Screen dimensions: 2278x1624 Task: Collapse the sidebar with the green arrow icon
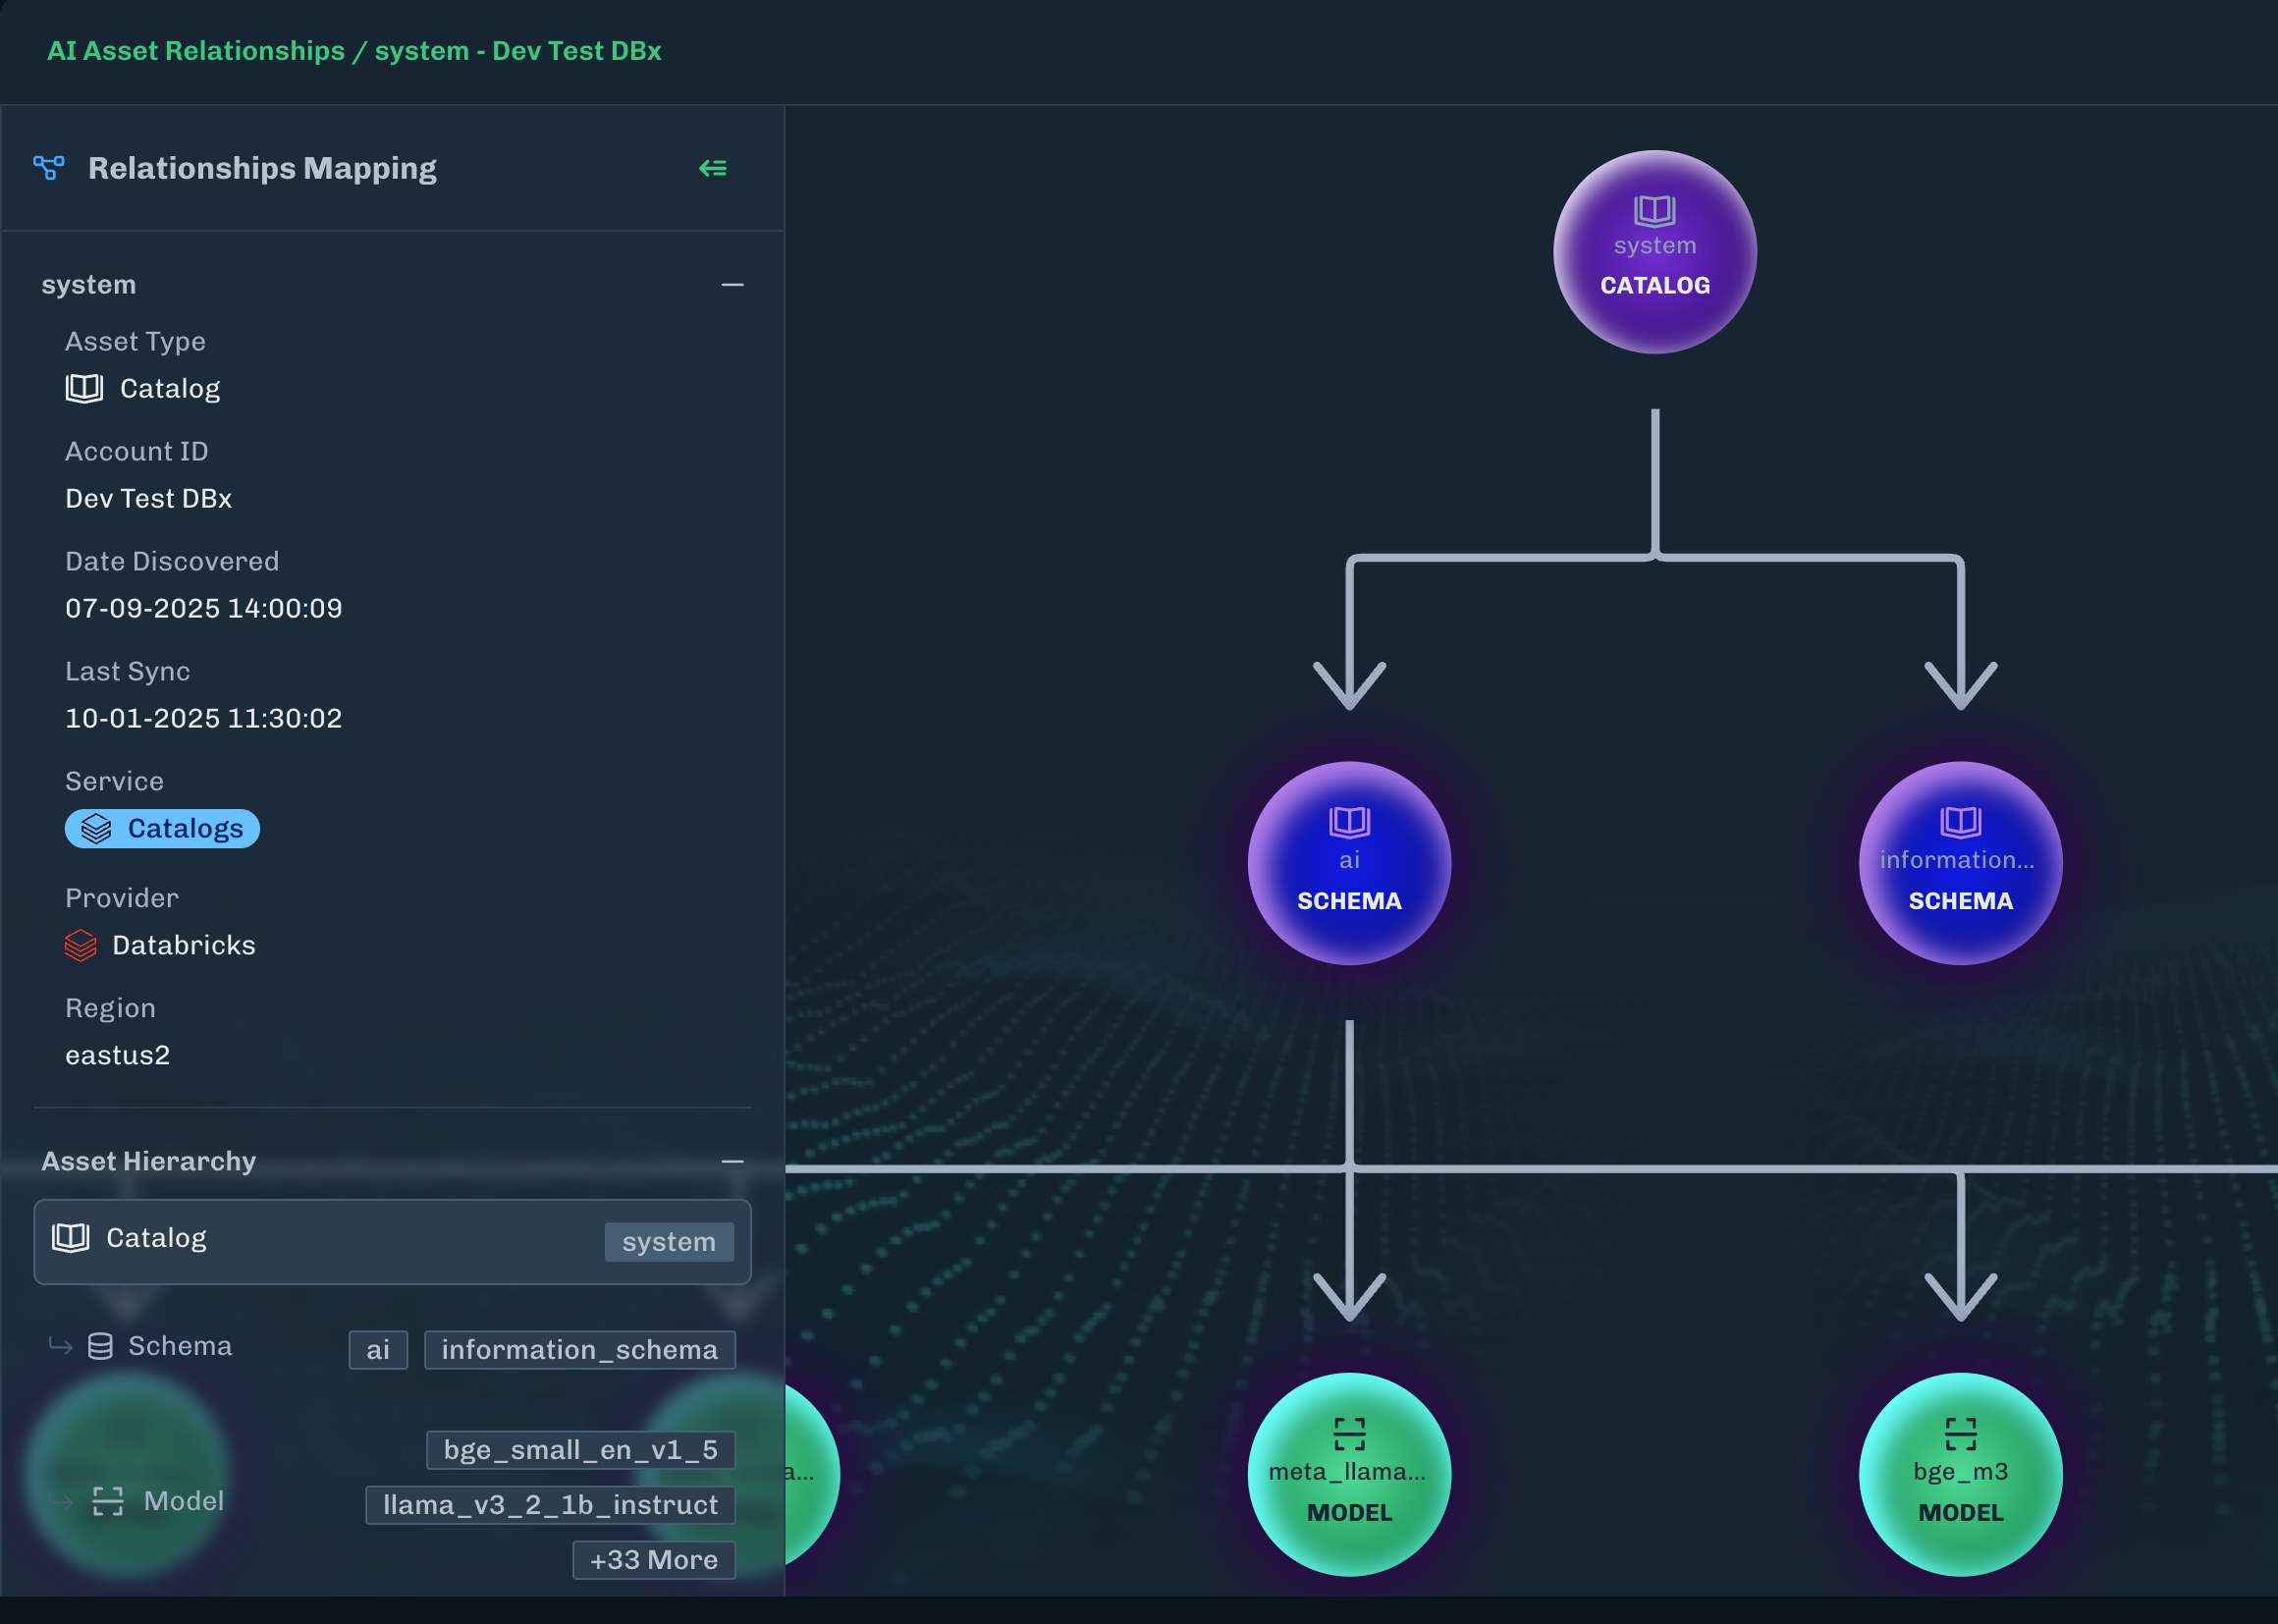pos(713,168)
